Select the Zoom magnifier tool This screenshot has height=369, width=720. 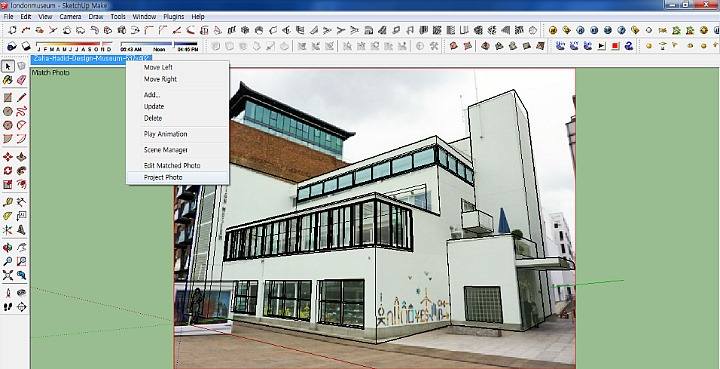8,262
